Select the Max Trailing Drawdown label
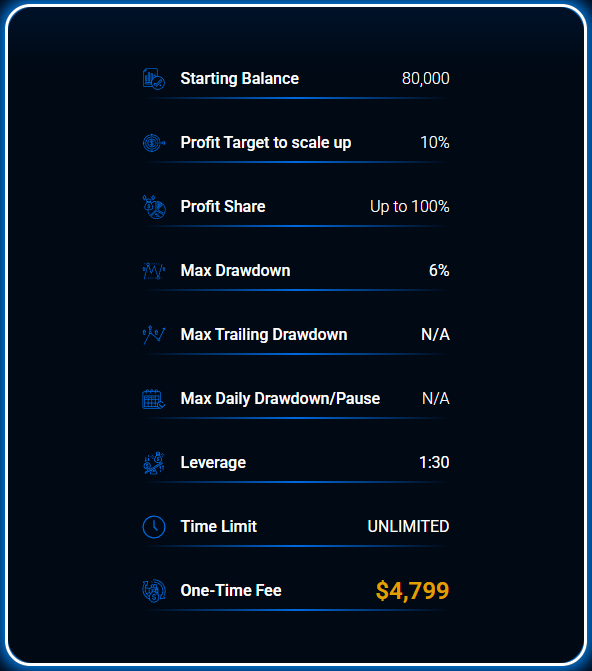Screen dimensions: 592x671 [x=264, y=335]
